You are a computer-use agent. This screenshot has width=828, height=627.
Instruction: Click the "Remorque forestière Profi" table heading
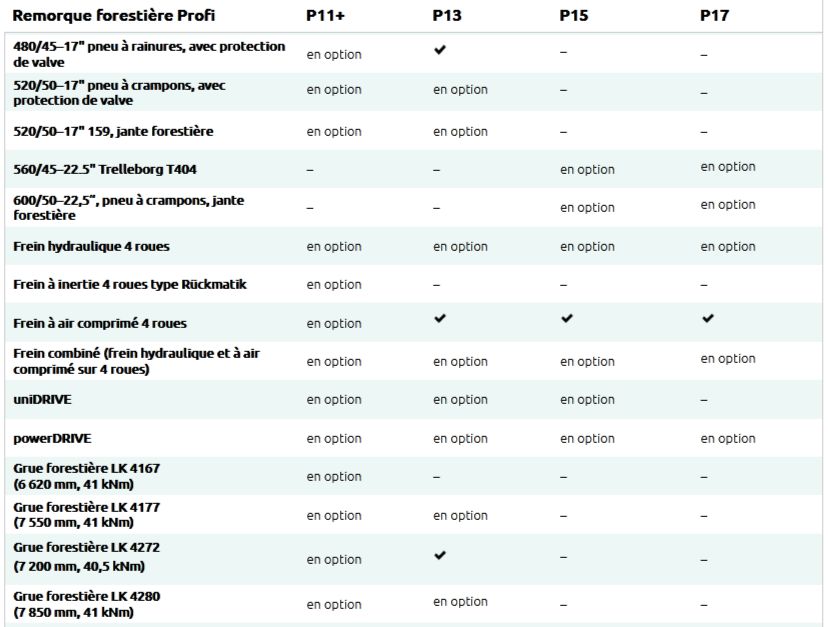pos(113,16)
